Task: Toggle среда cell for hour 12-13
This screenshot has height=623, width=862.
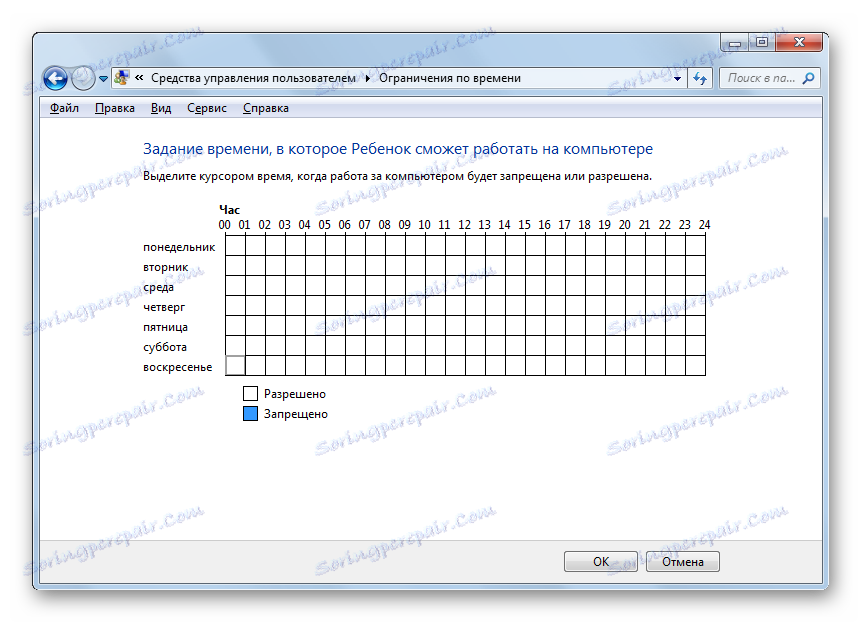Action: (476, 285)
